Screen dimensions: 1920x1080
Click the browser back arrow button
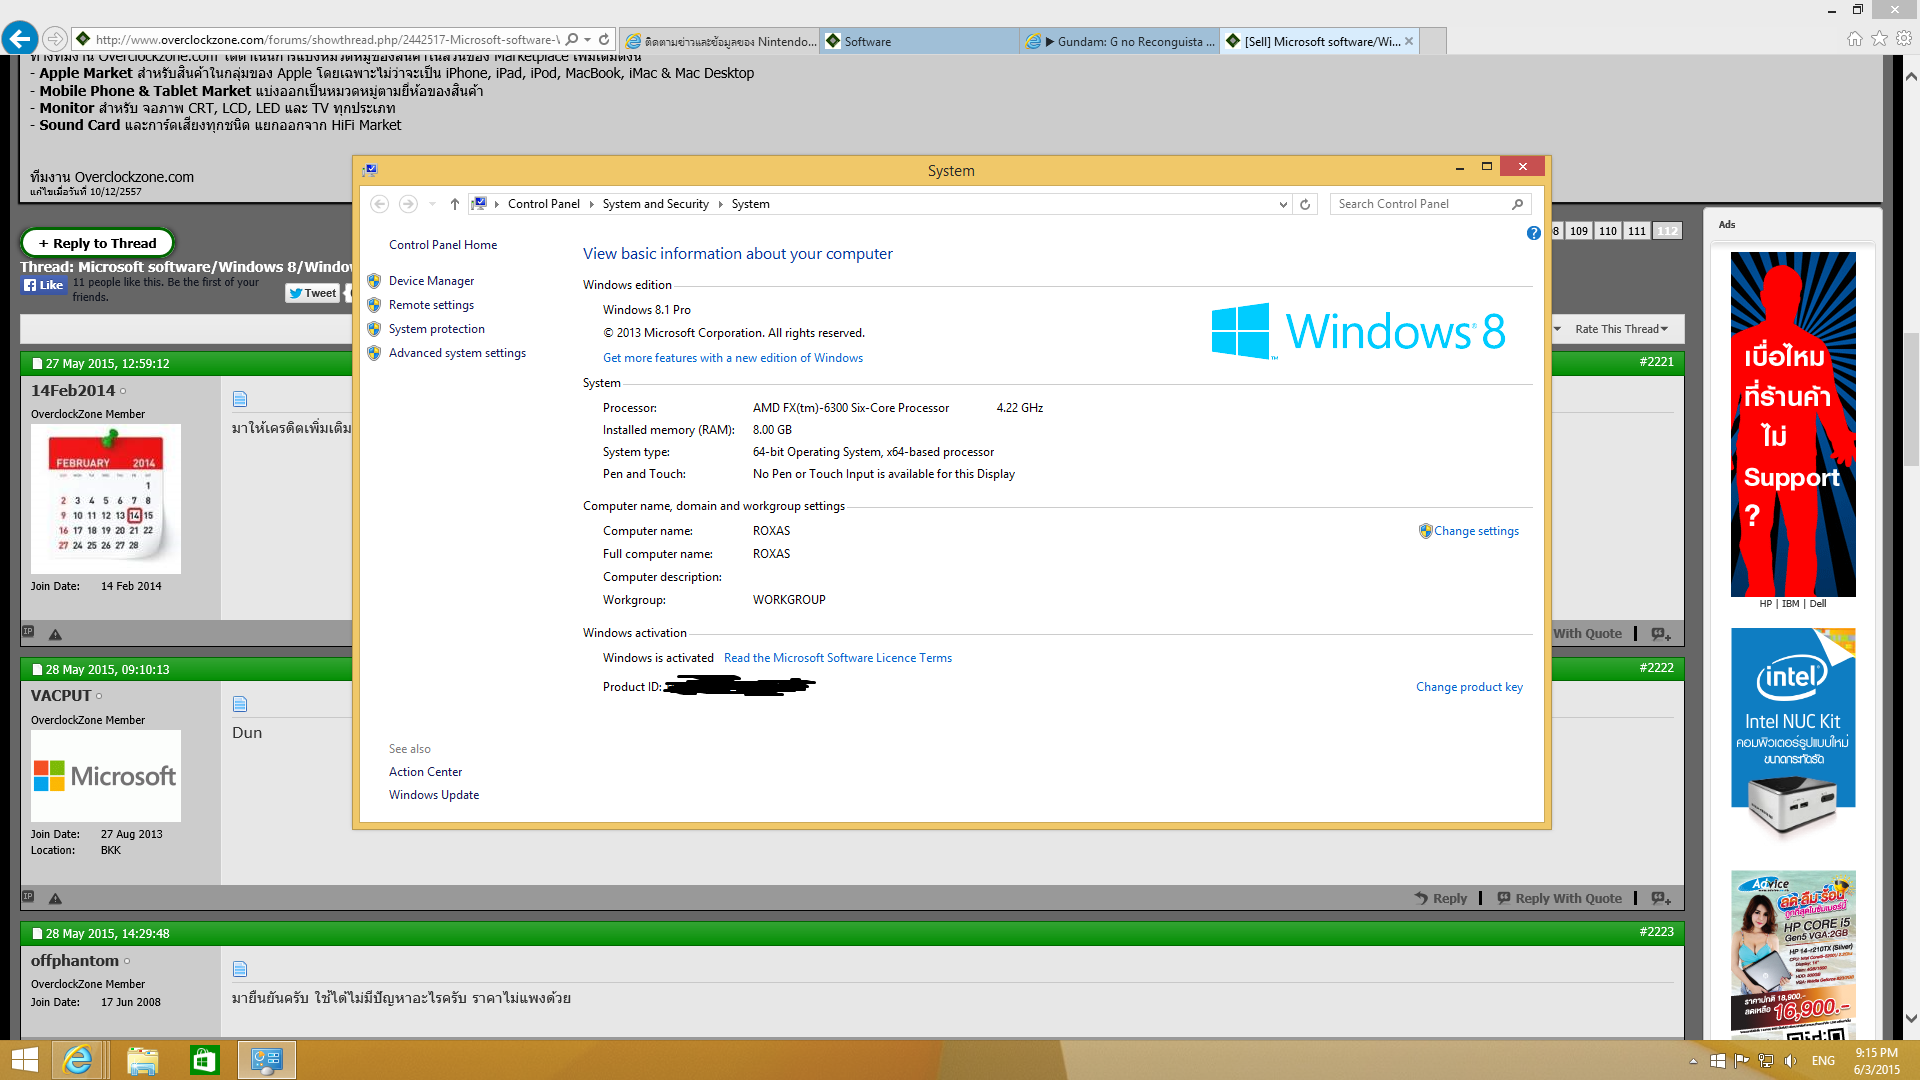20,40
